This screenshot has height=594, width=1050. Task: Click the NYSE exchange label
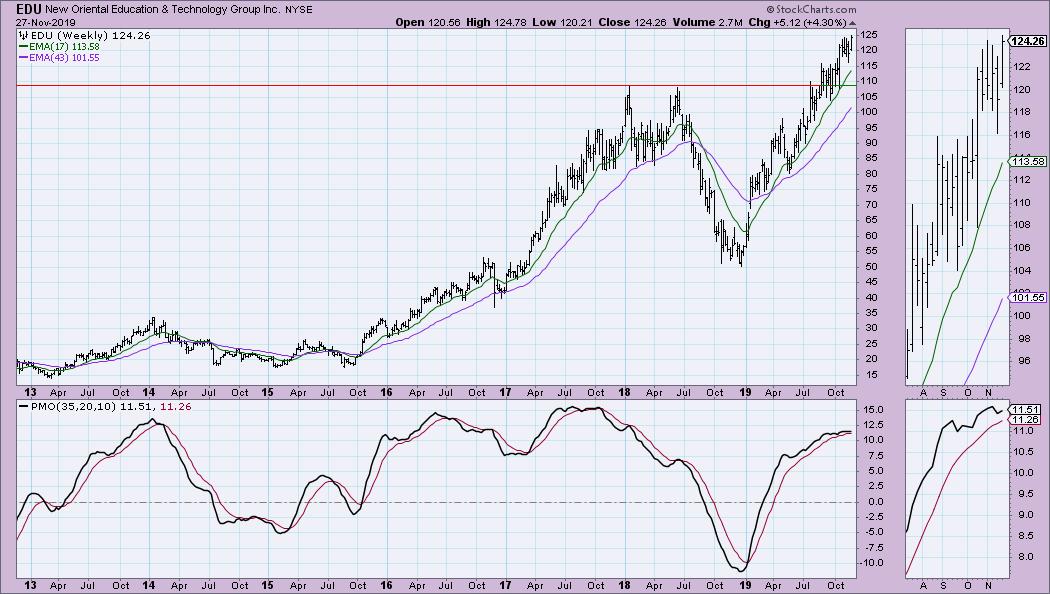pyautogui.click(x=298, y=10)
